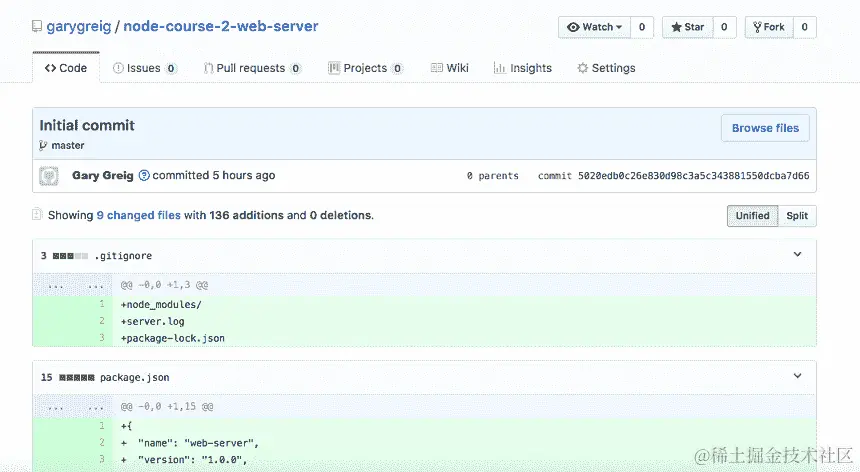Open the garygreig user profile link
The height and width of the screenshot is (472, 860).
pos(79,26)
